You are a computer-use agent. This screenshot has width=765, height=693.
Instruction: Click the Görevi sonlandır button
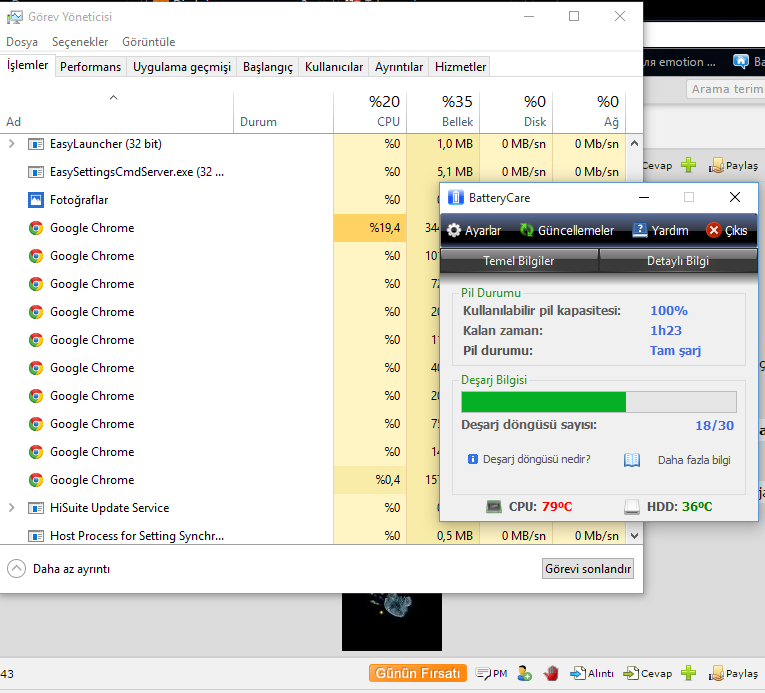coord(588,569)
